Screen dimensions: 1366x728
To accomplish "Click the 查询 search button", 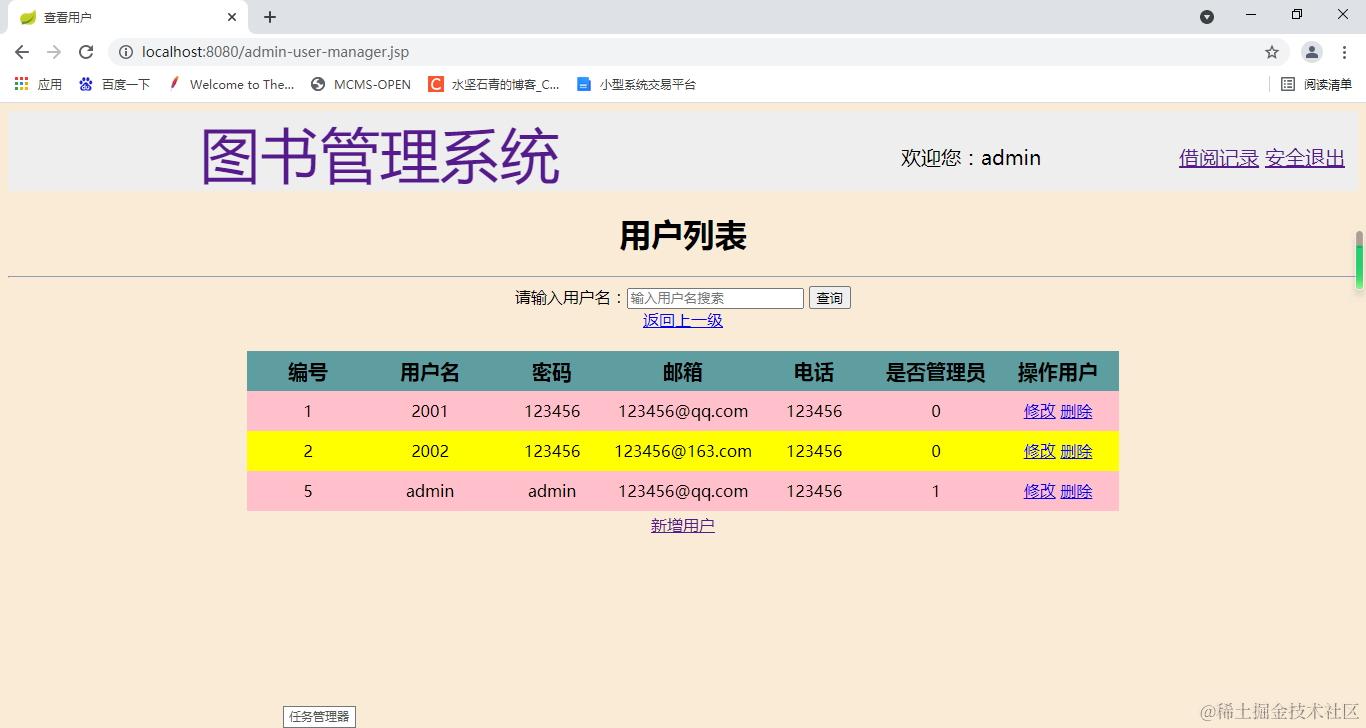I will click(x=829, y=297).
